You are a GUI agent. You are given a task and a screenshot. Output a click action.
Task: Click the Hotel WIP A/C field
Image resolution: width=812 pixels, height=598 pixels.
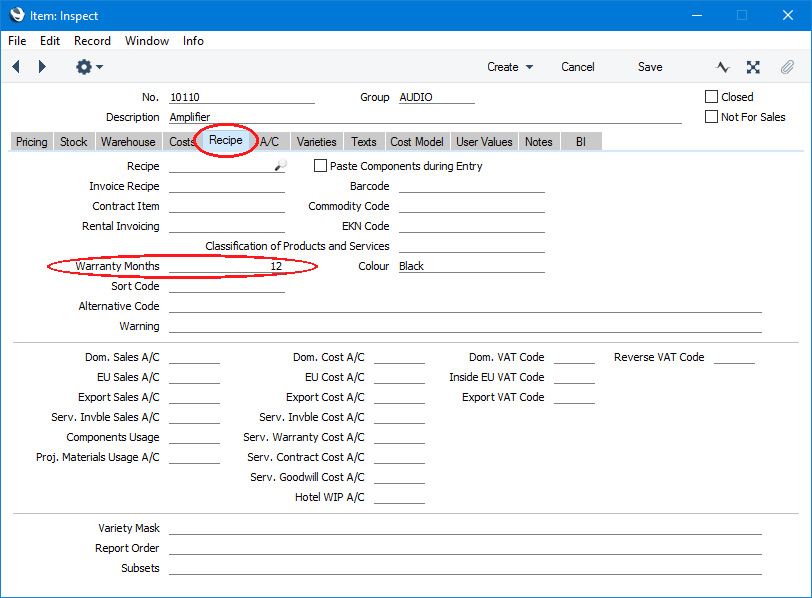(399, 497)
